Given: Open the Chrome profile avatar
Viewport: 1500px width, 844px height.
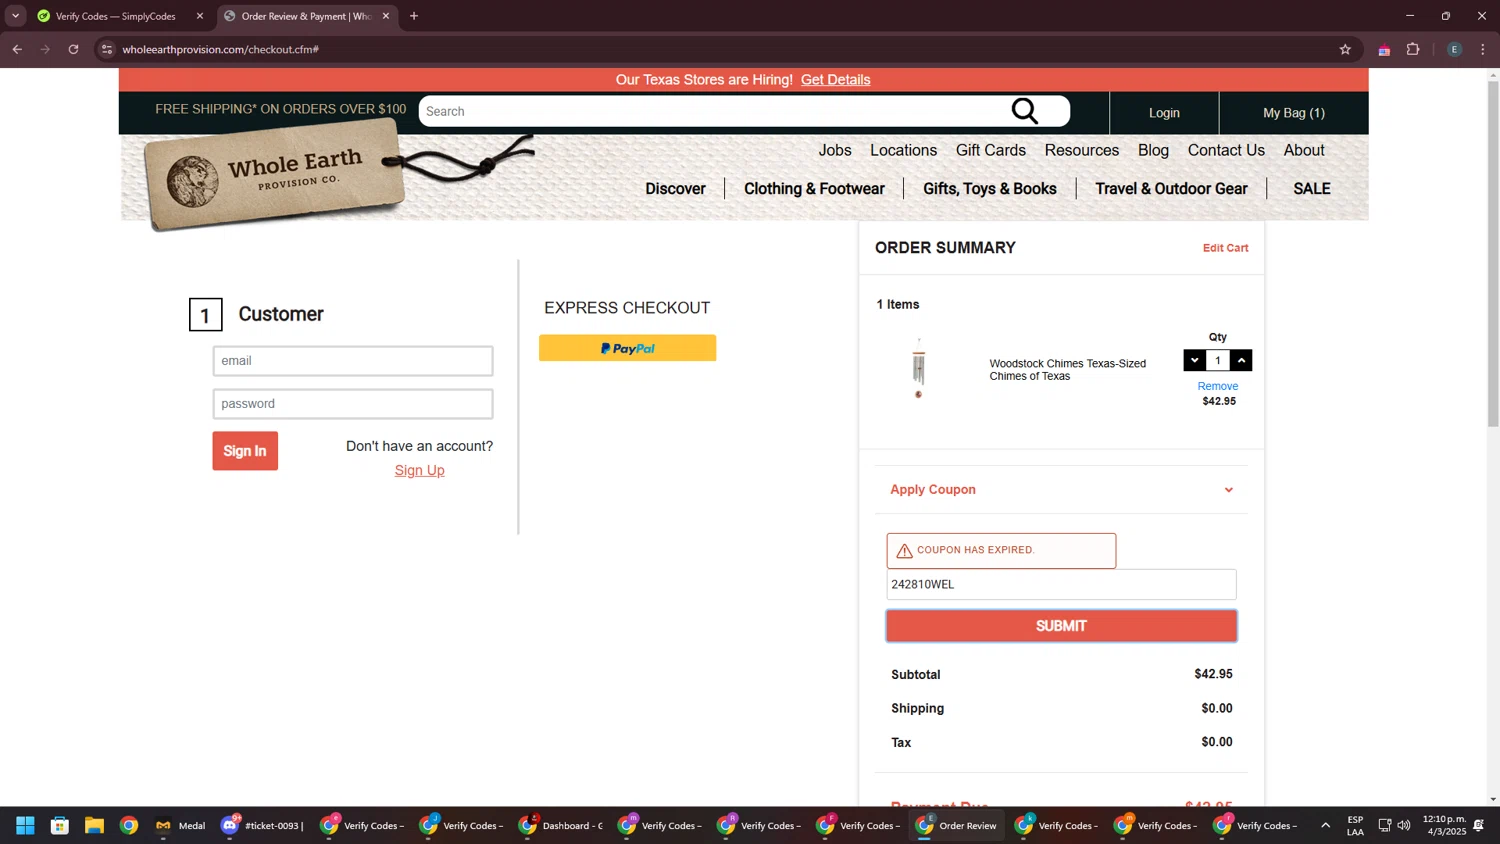Looking at the screenshot, I should [1454, 49].
